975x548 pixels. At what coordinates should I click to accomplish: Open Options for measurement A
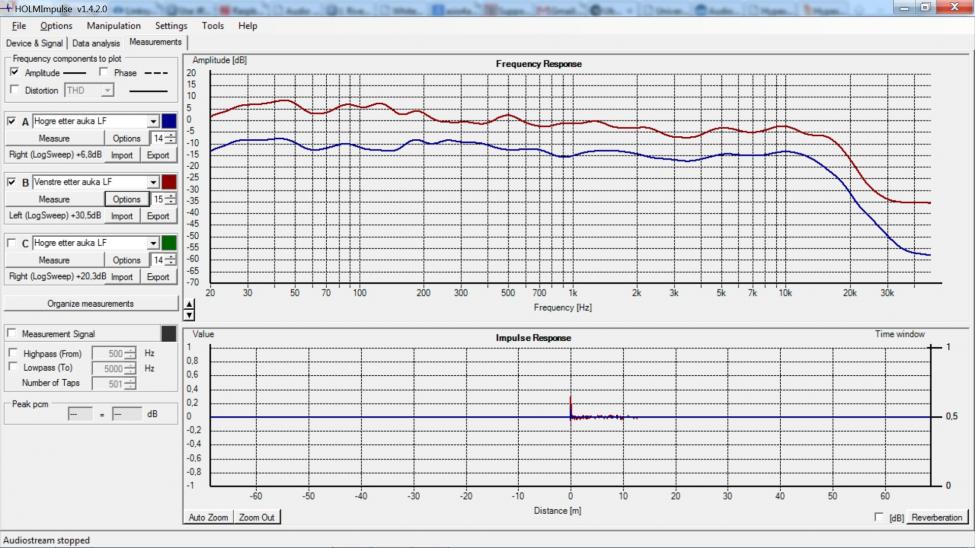click(x=127, y=138)
